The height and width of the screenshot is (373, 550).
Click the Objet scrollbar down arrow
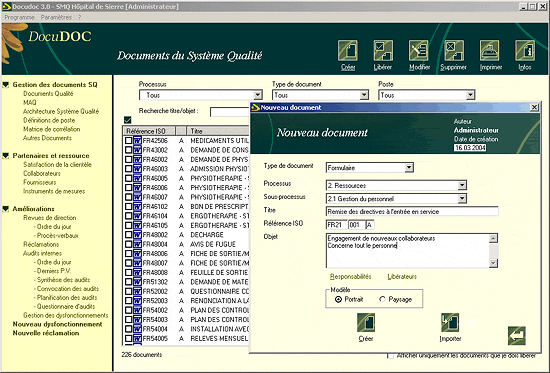493,263
